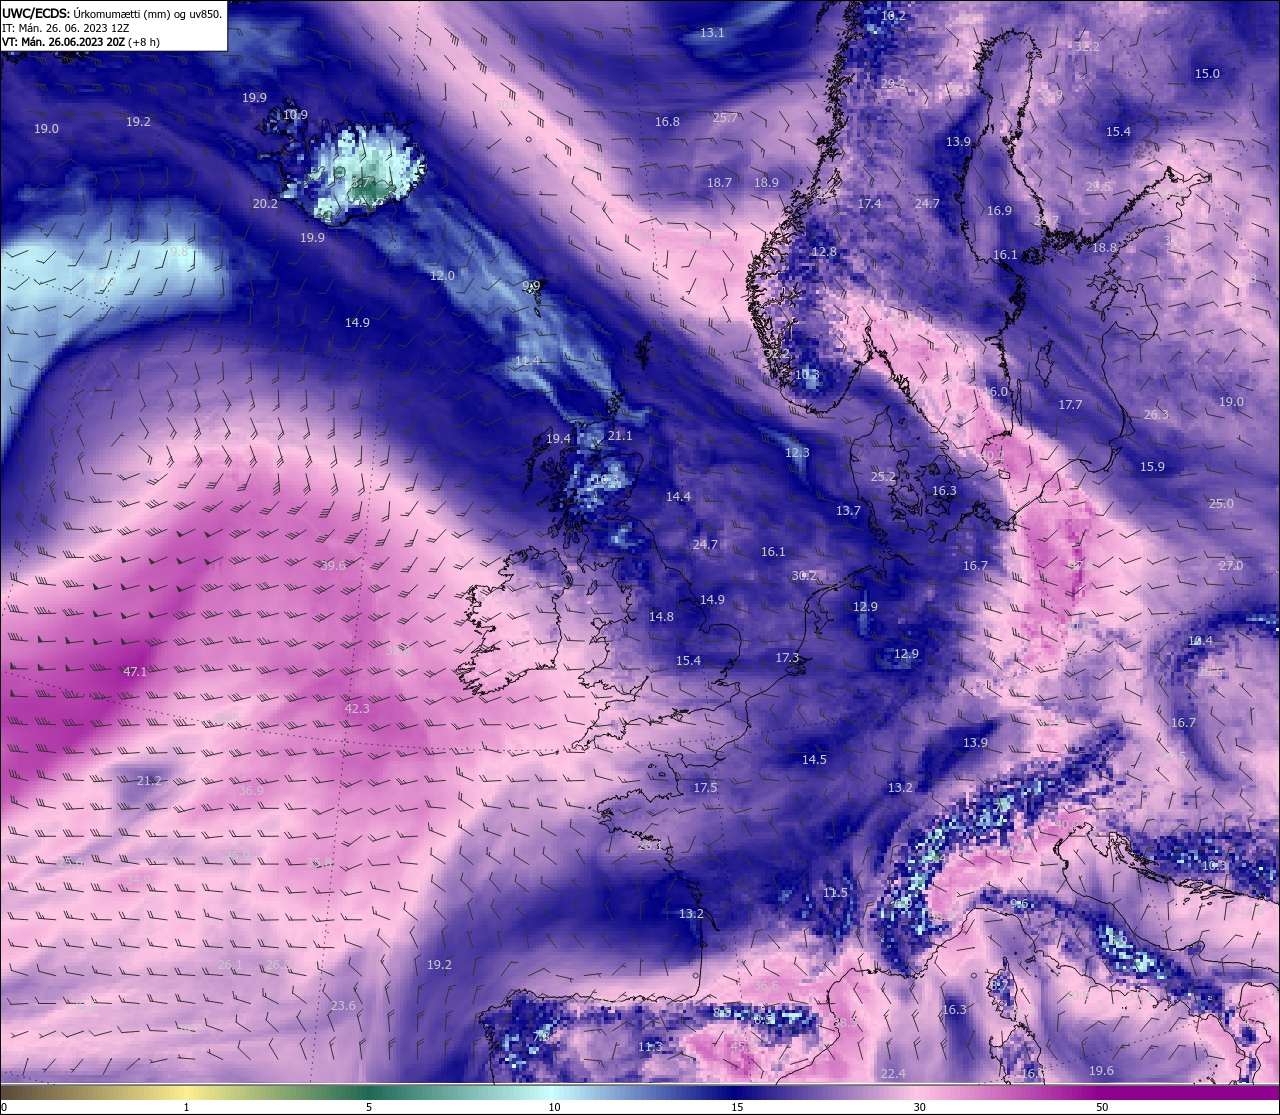Click the 5 tick on the color scale
The image size is (1280, 1115).
tap(369, 1107)
